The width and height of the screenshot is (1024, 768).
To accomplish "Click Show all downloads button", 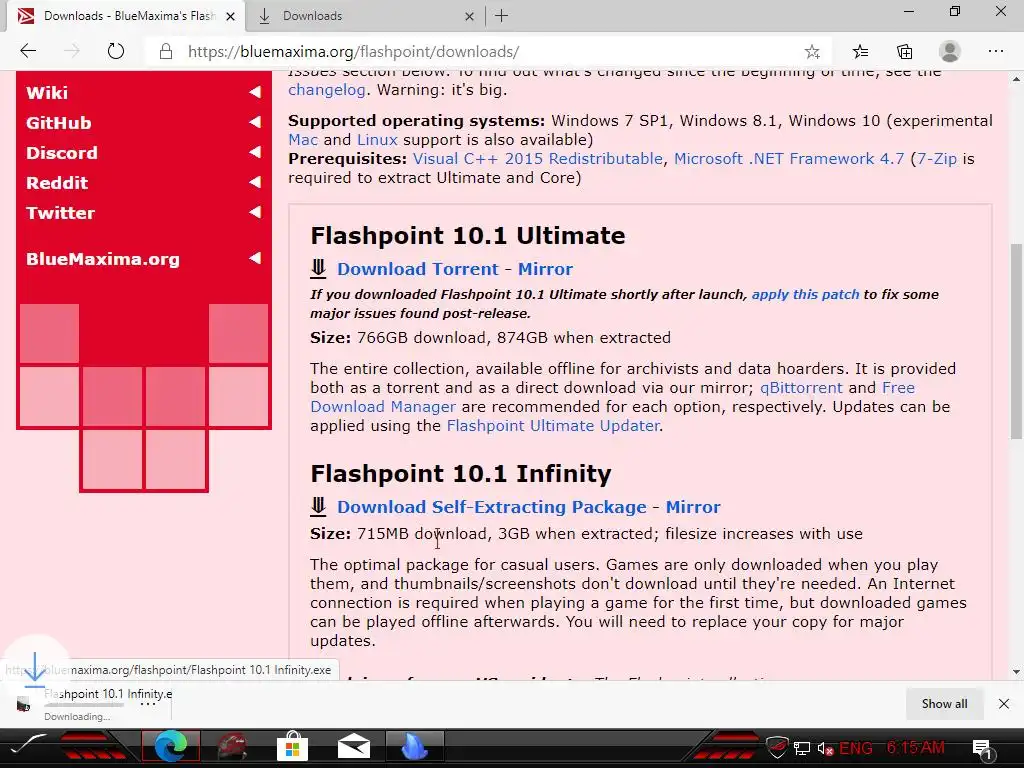I will point(944,704).
